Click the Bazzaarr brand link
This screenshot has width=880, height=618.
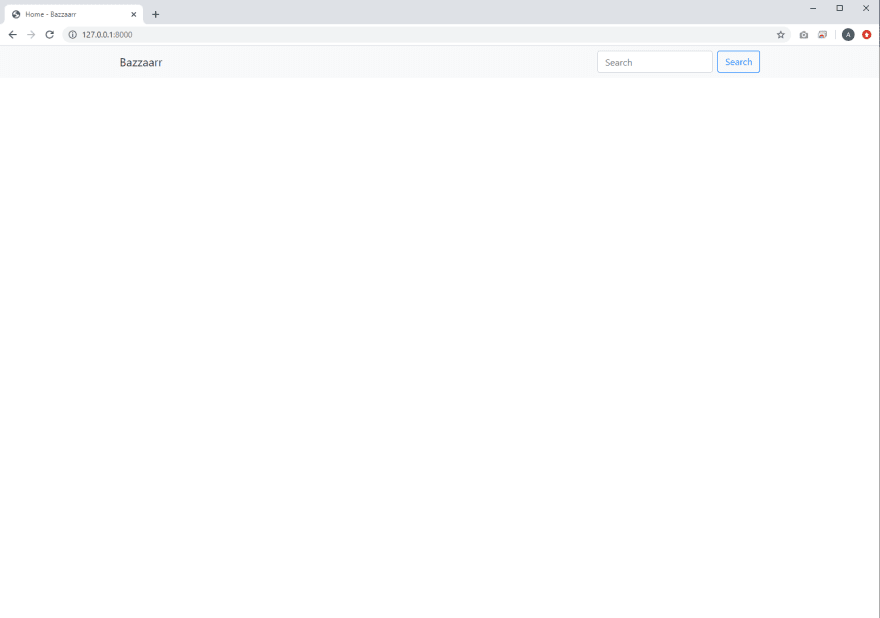pyautogui.click(x=141, y=62)
